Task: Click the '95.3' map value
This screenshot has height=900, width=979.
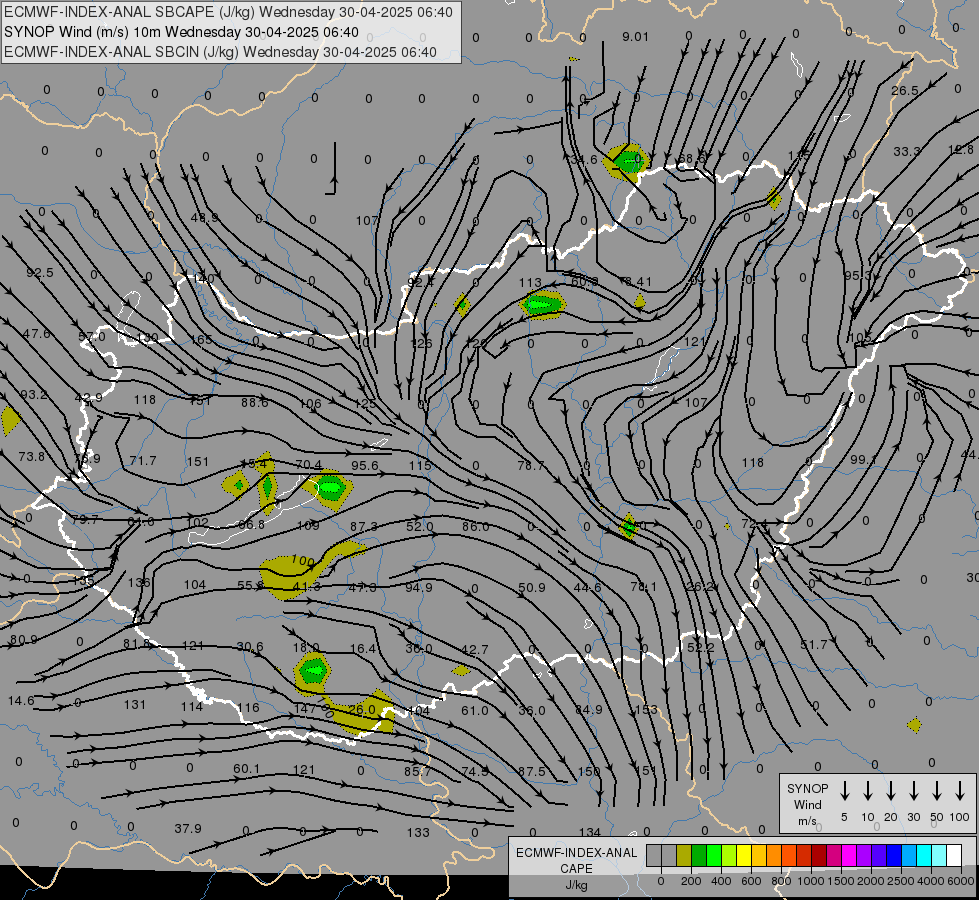Action: tap(857, 275)
